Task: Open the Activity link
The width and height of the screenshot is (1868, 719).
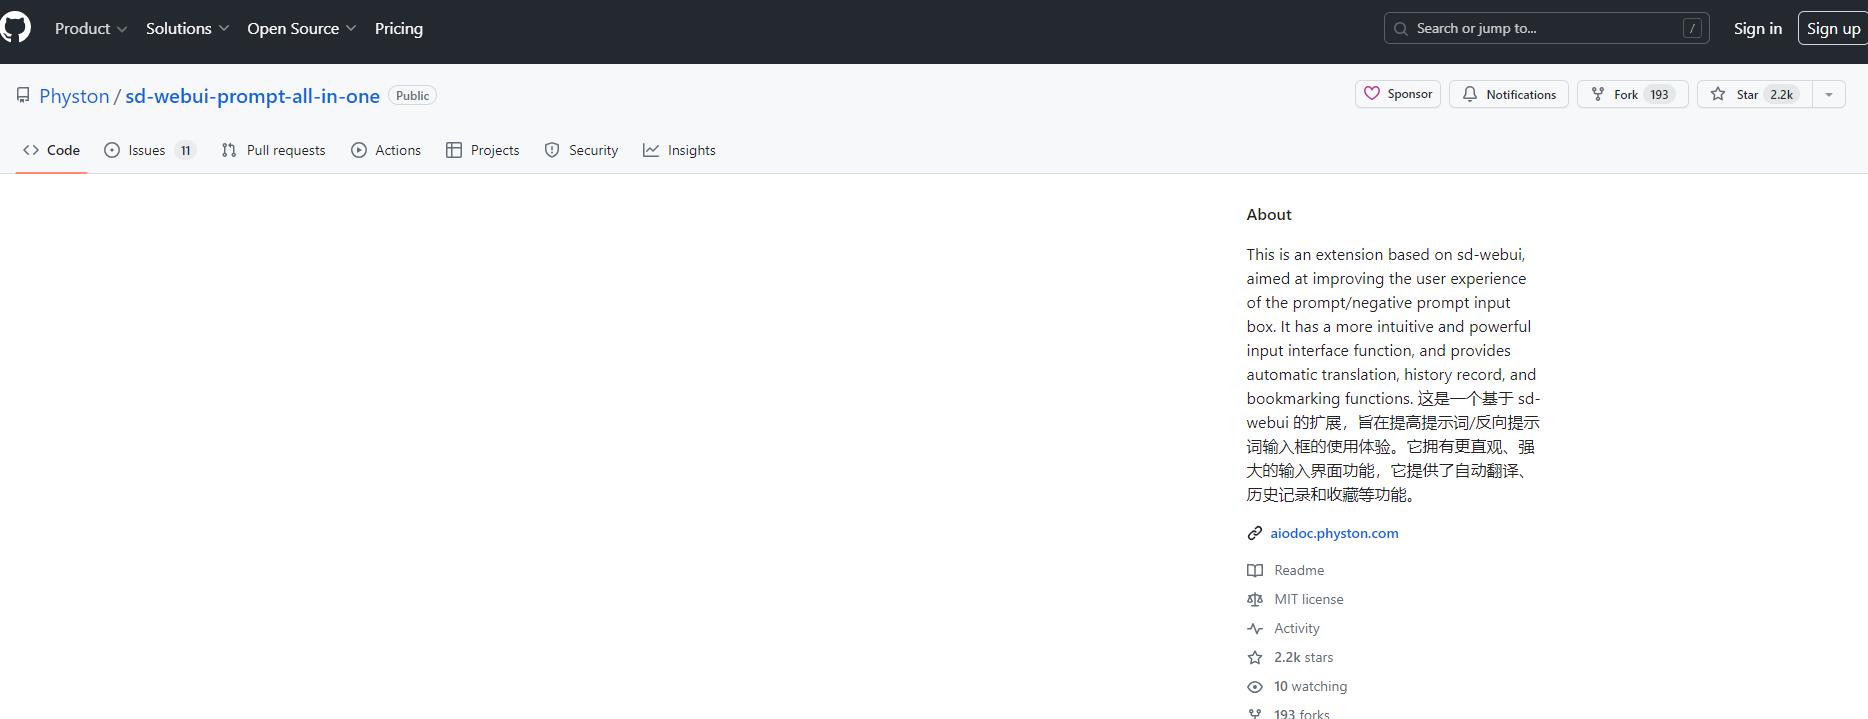Action: (1297, 628)
